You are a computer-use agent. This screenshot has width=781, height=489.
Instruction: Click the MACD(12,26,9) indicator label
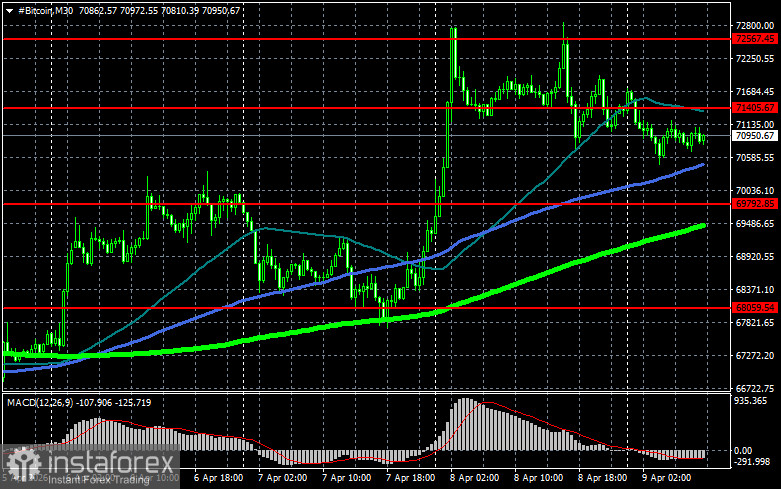(x=39, y=402)
